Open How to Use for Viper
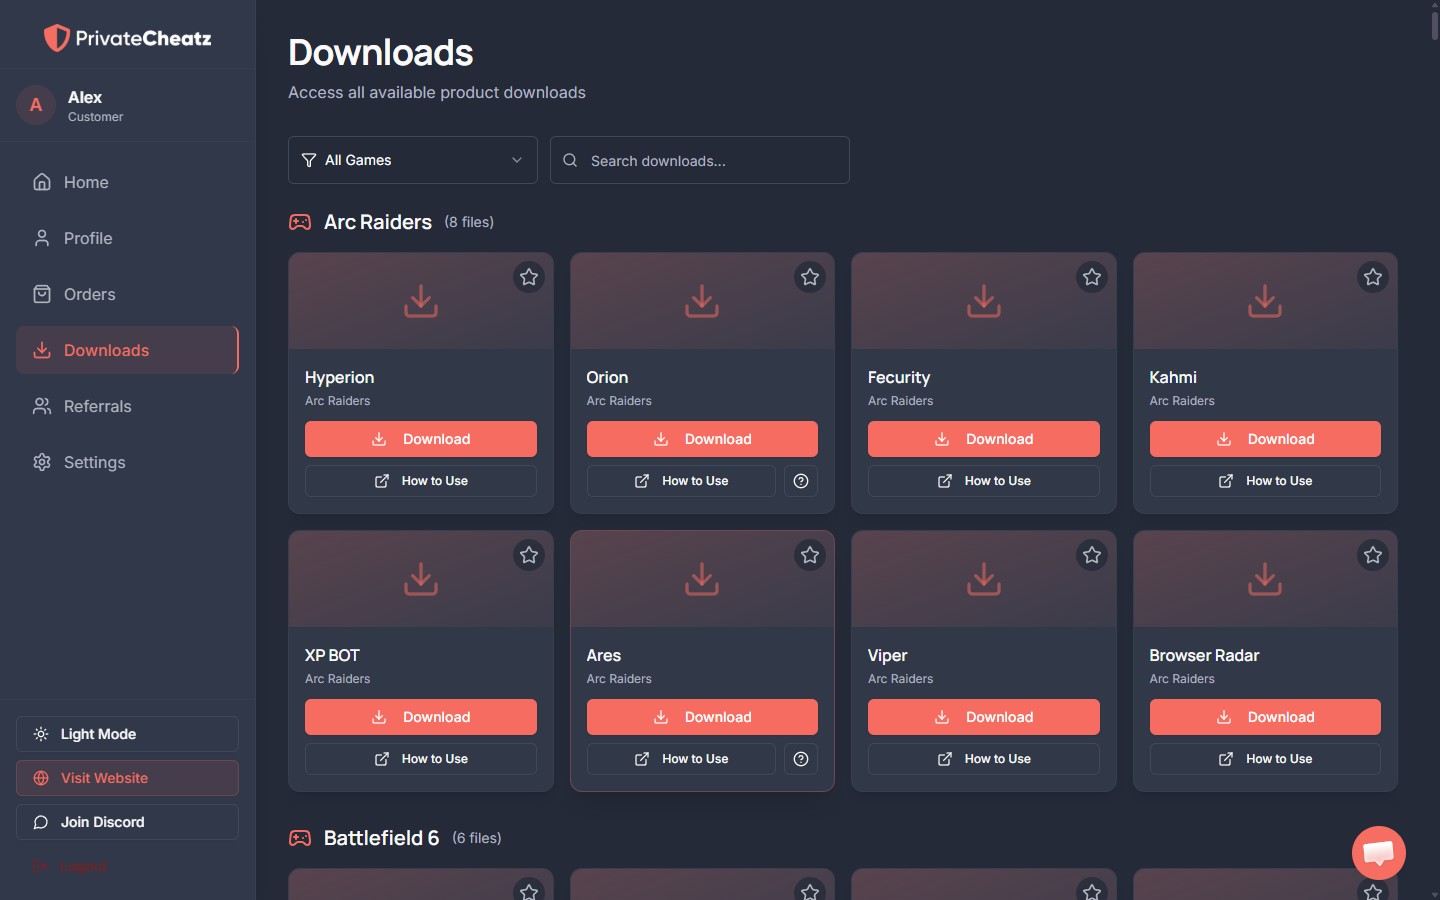 click(x=984, y=759)
